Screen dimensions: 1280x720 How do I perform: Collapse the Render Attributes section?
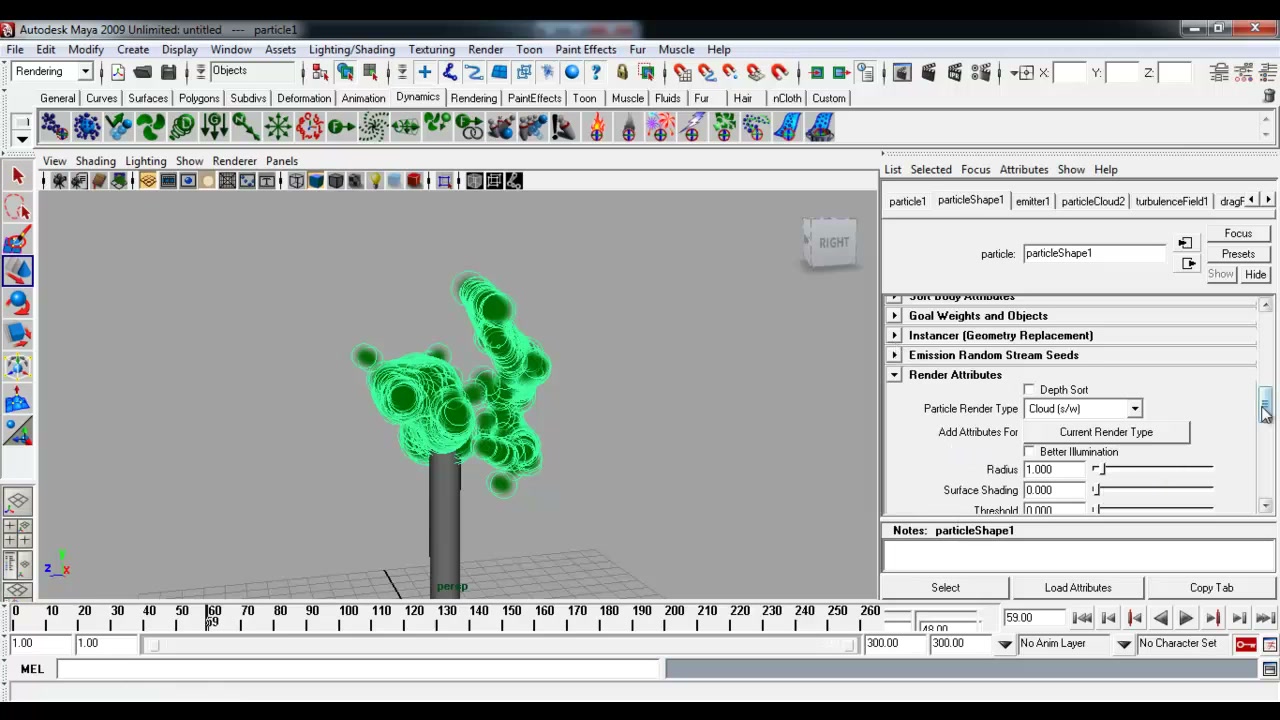click(x=895, y=375)
